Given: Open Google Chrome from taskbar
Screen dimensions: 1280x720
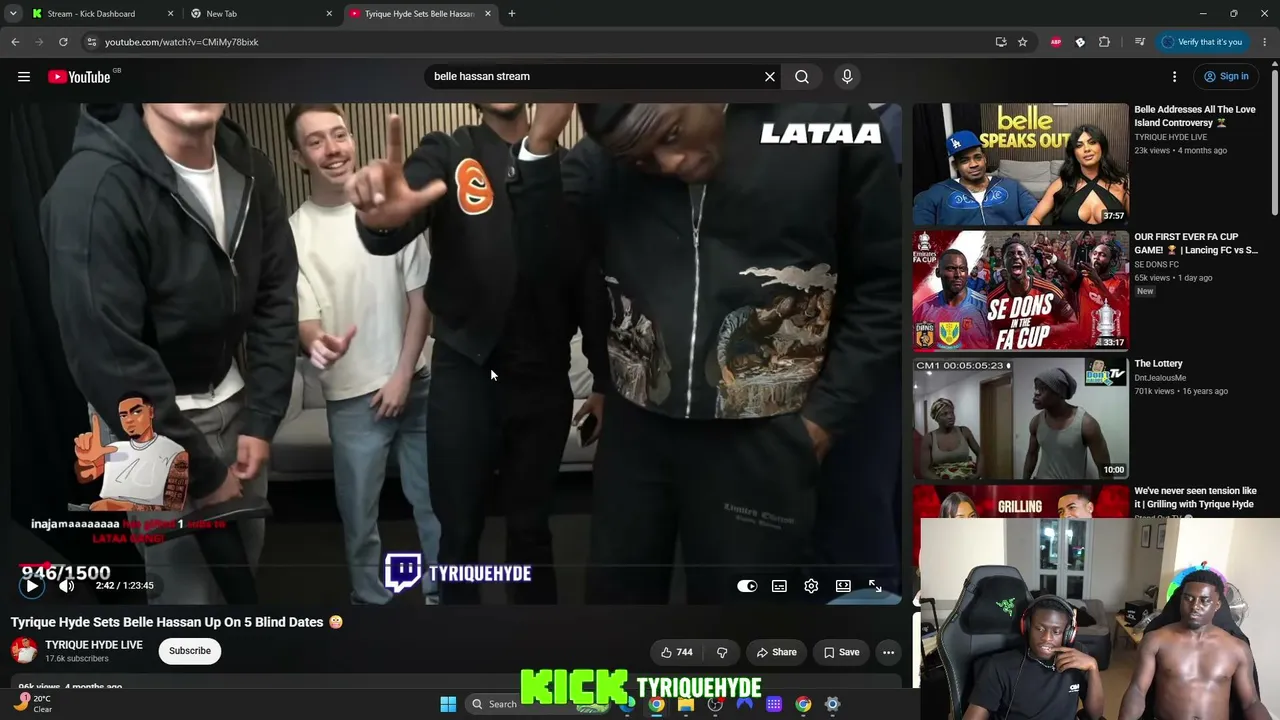Looking at the screenshot, I should coord(656,704).
